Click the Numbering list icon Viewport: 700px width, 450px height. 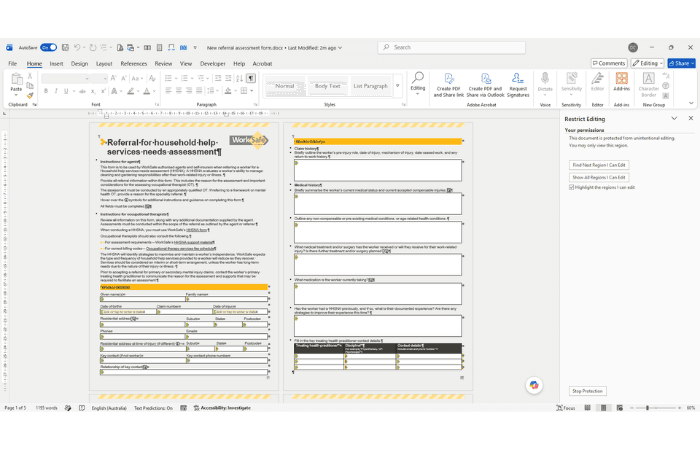click(184, 78)
